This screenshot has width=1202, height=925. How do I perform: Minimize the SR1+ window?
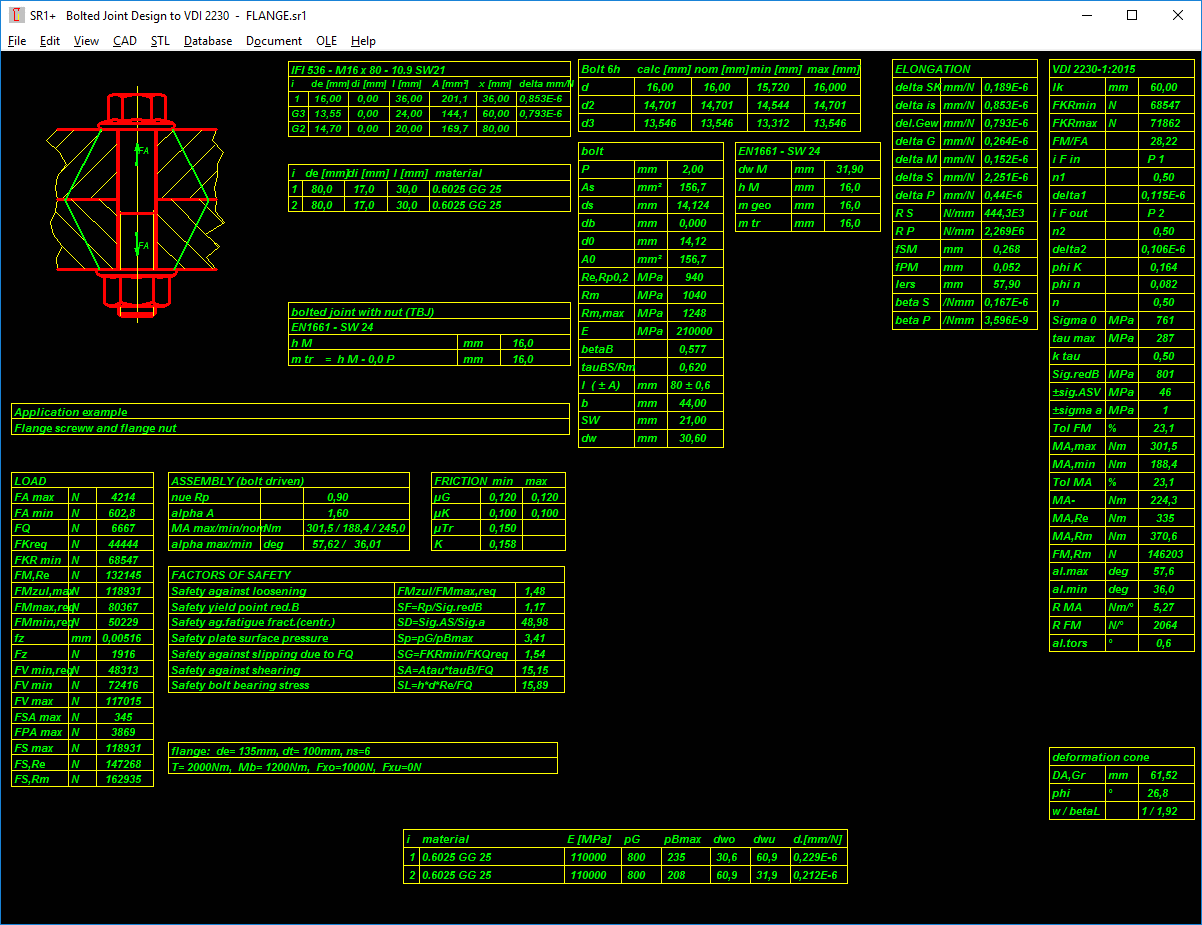pyautogui.click(x=1086, y=15)
